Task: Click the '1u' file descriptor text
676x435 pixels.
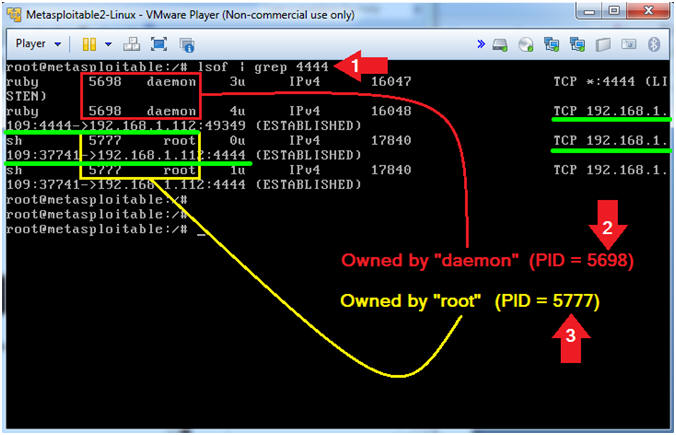Action: (237, 169)
